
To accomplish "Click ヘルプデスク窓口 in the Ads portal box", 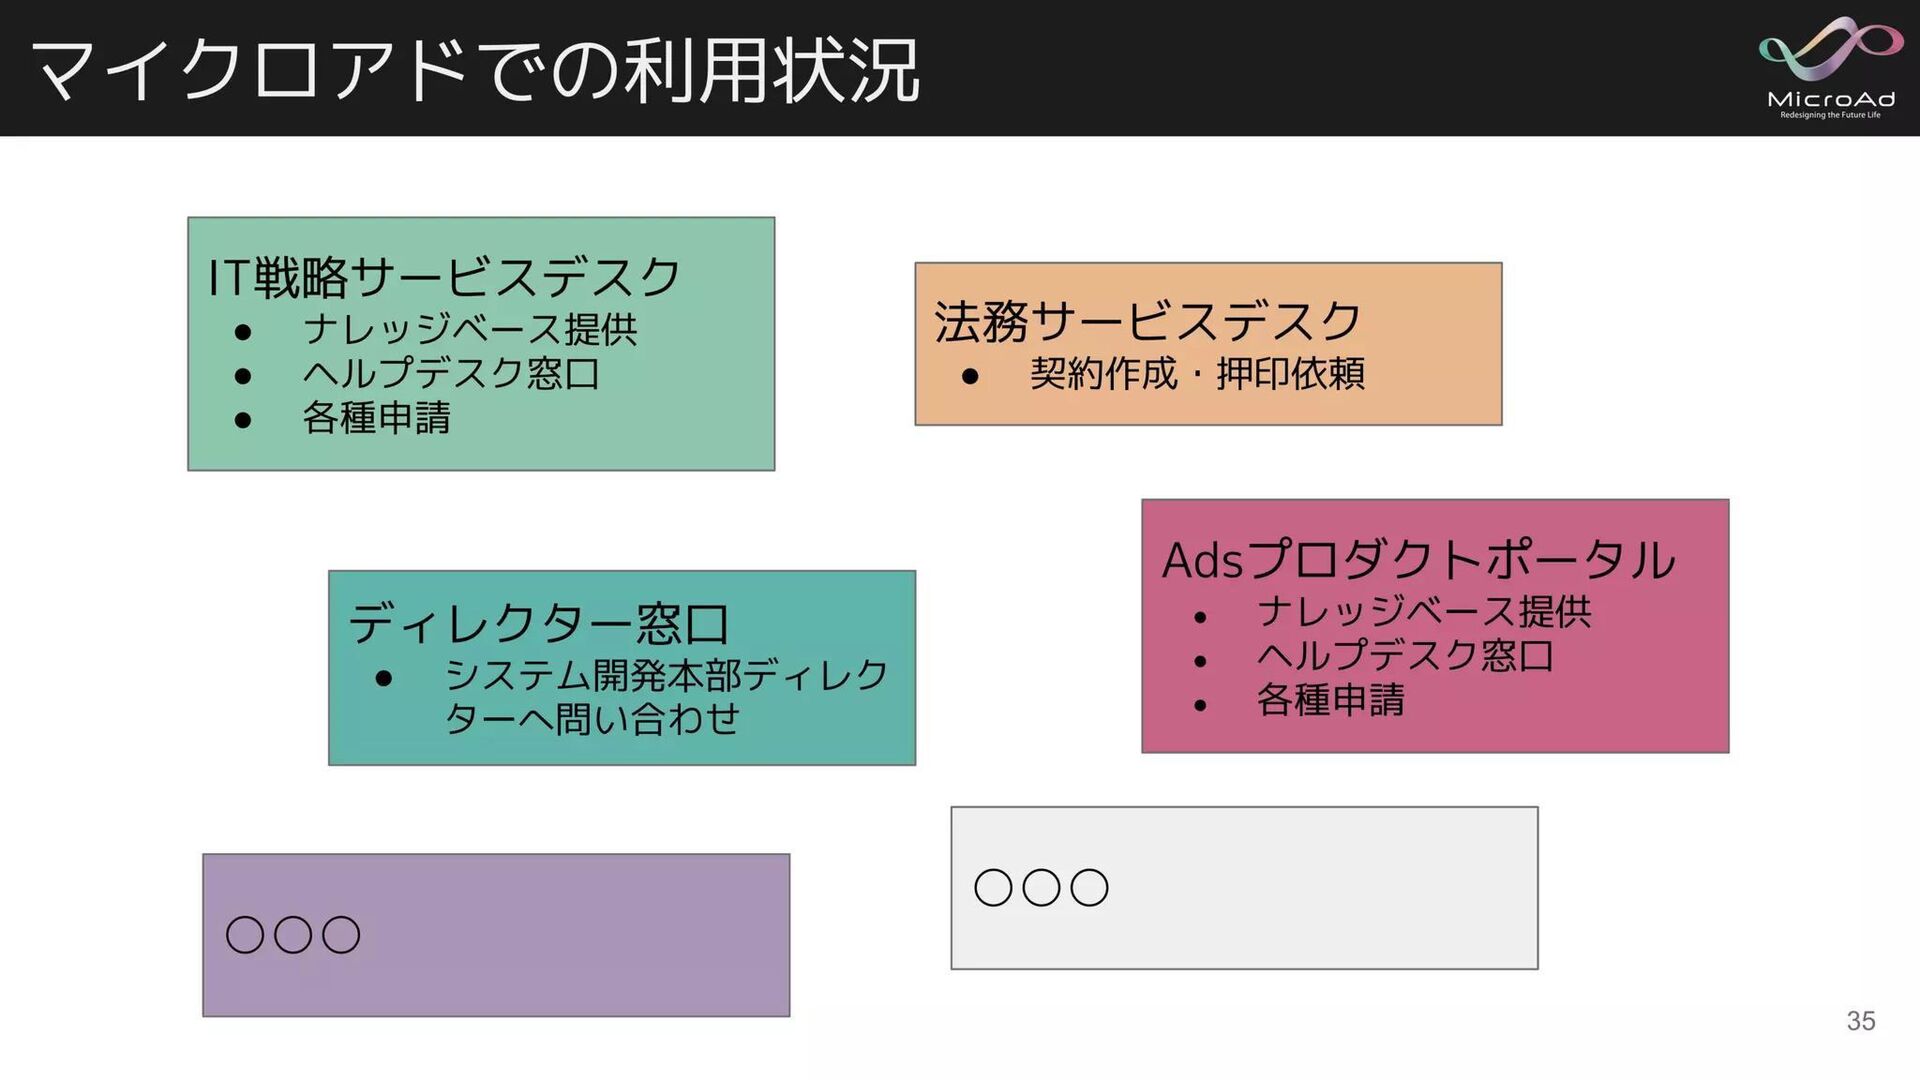I will (1405, 655).
